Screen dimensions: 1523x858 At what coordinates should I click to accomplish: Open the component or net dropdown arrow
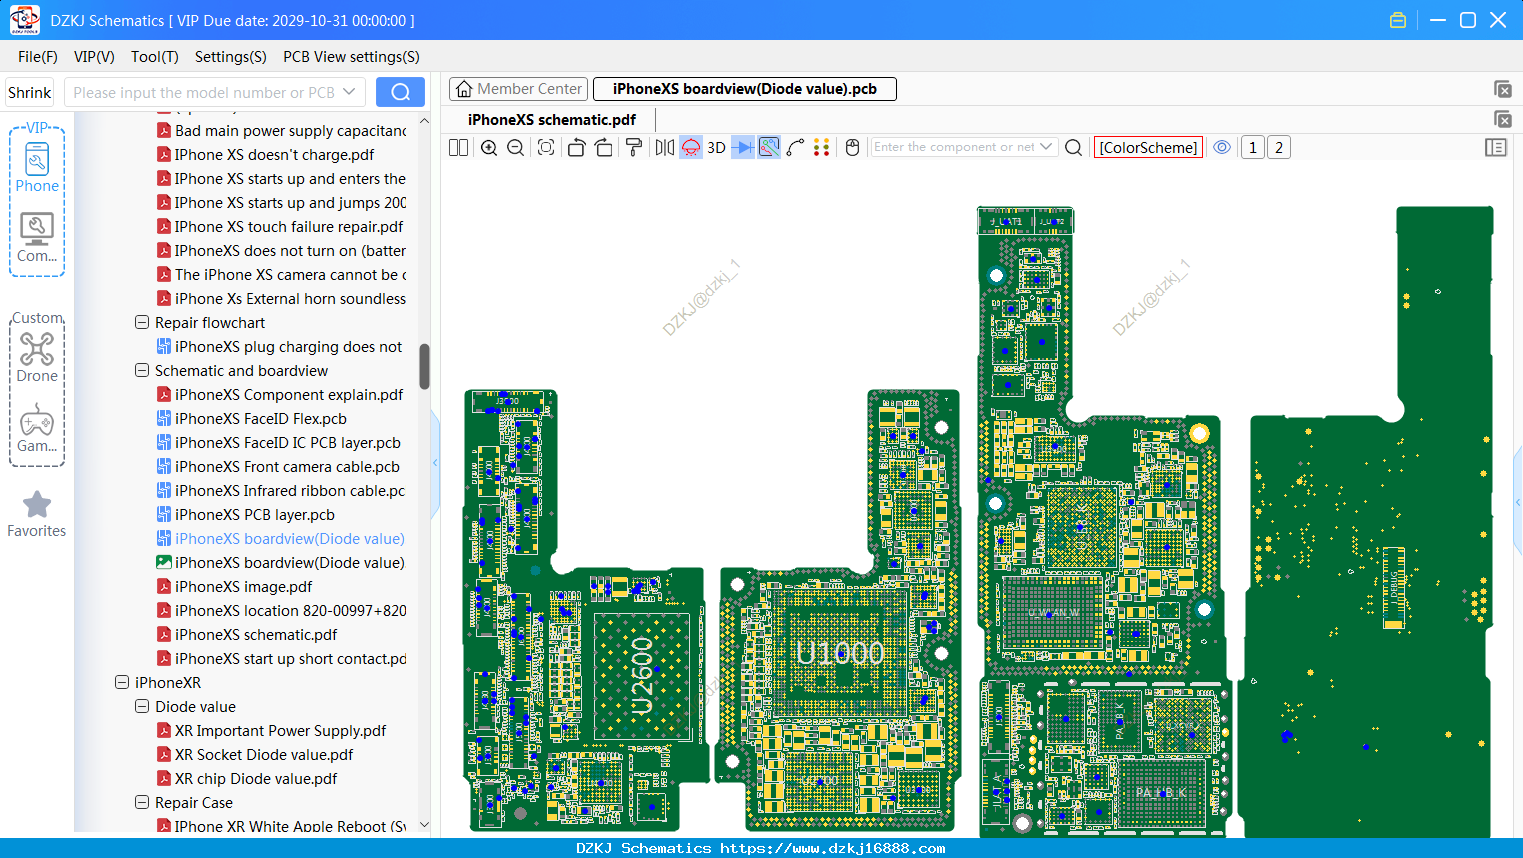tap(1047, 147)
